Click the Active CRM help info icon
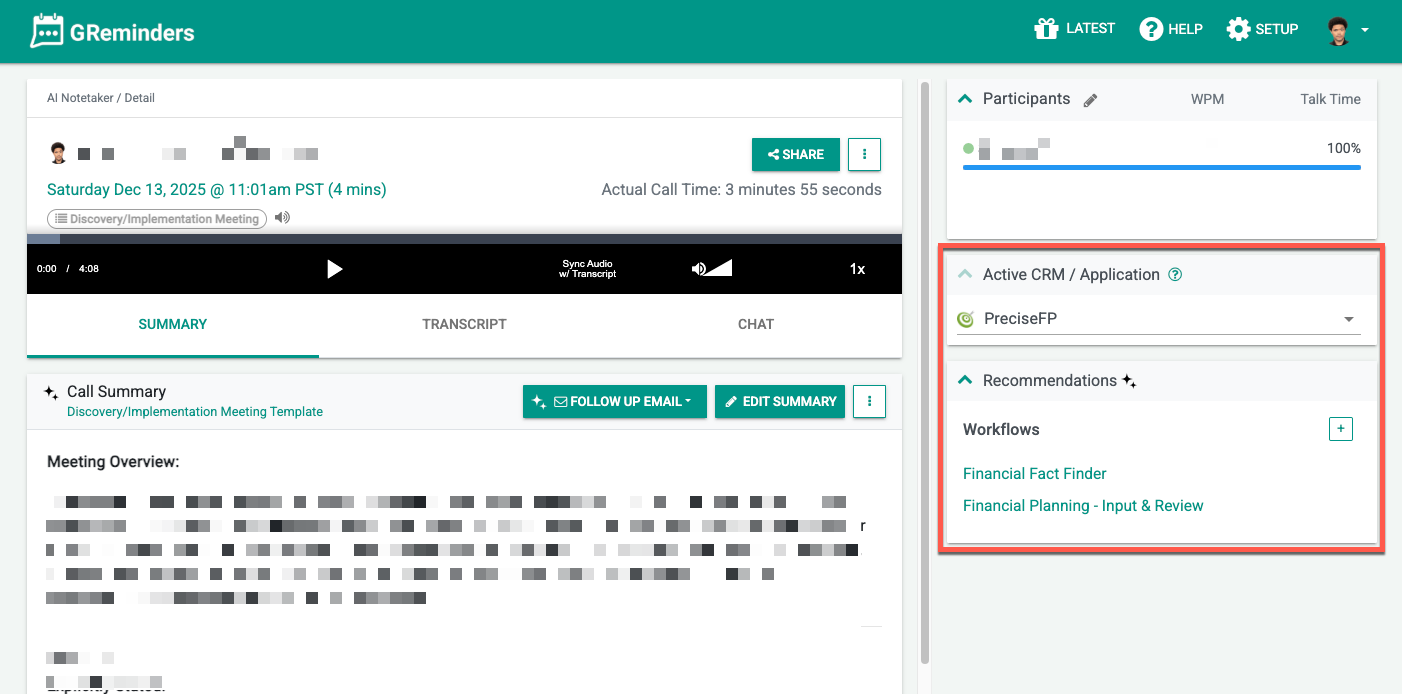The height and width of the screenshot is (694, 1402). (1176, 275)
